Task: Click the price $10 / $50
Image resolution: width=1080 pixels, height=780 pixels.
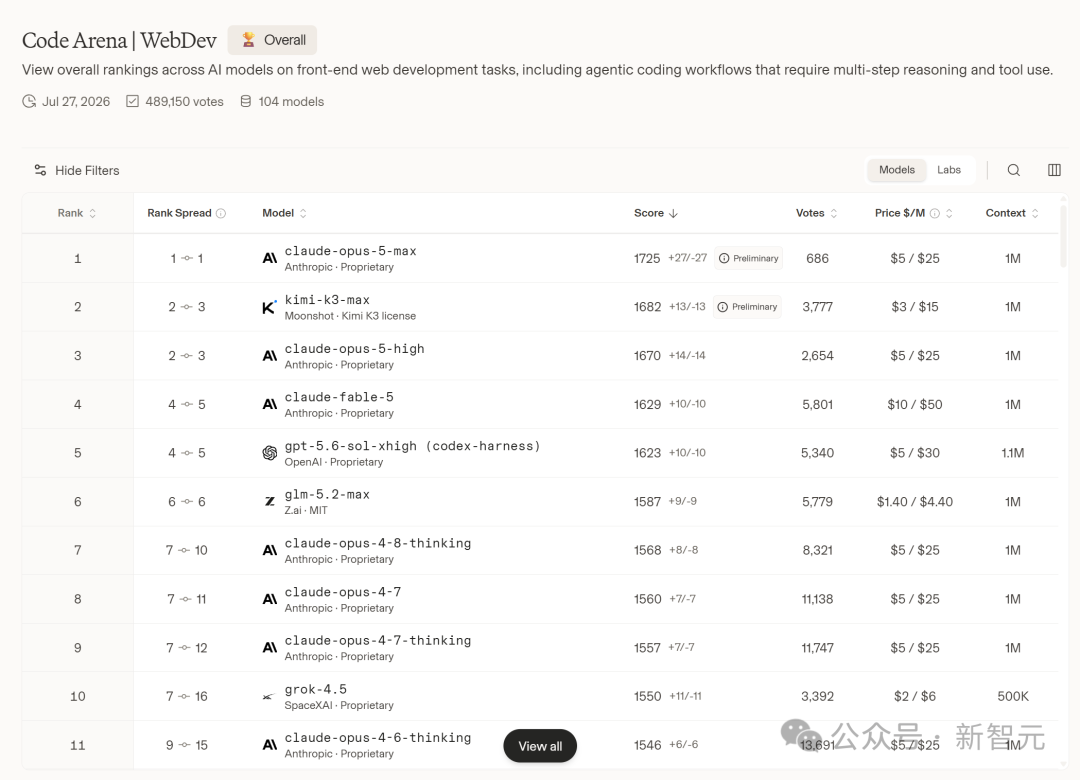Action: (915, 404)
